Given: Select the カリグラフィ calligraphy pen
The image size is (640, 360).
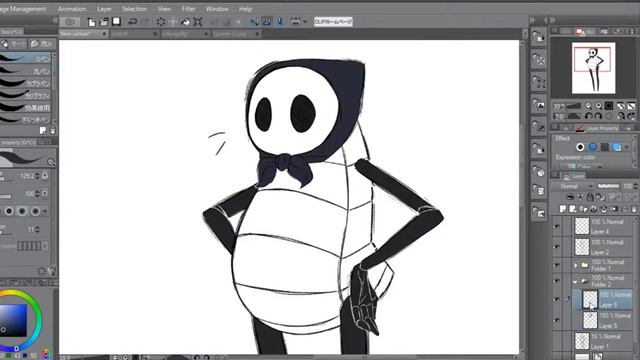Looking at the screenshot, I should [x=25, y=96].
